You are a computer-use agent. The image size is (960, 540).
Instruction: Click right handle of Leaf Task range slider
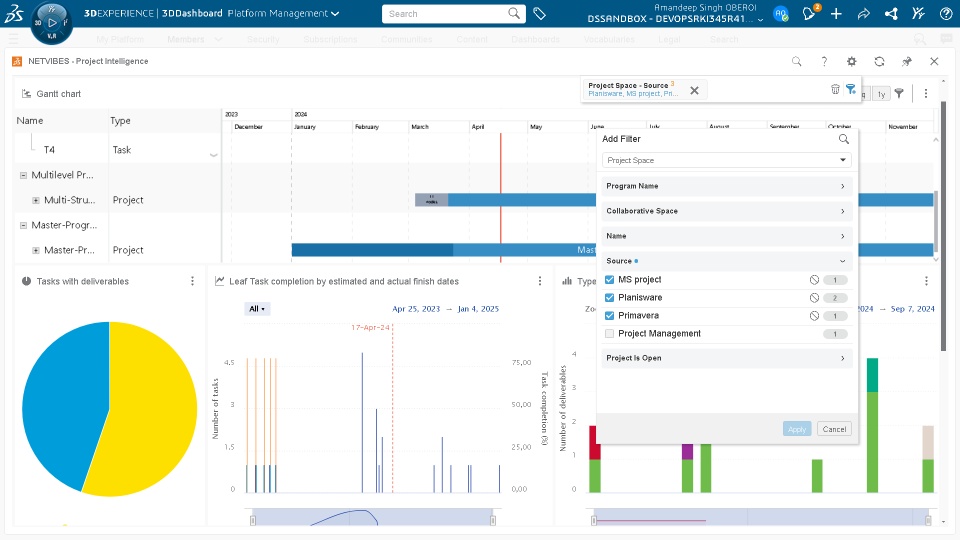[493, 520]
